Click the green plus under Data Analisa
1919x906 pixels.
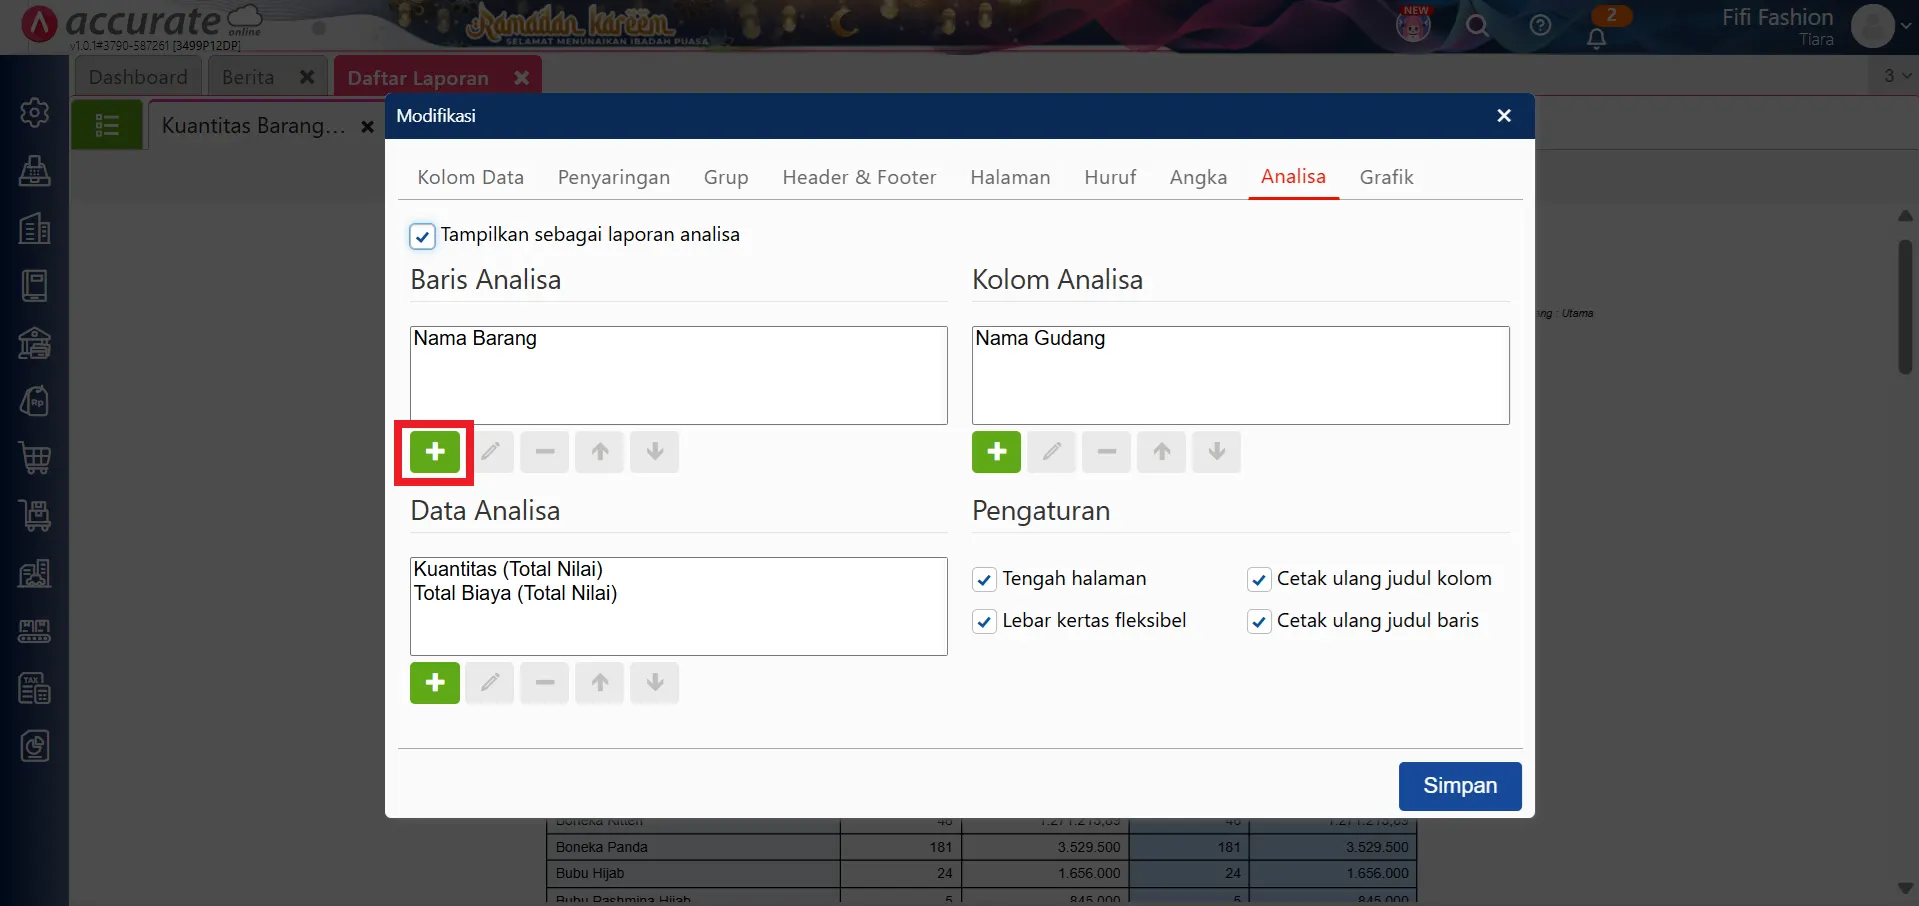pos(435,683)
